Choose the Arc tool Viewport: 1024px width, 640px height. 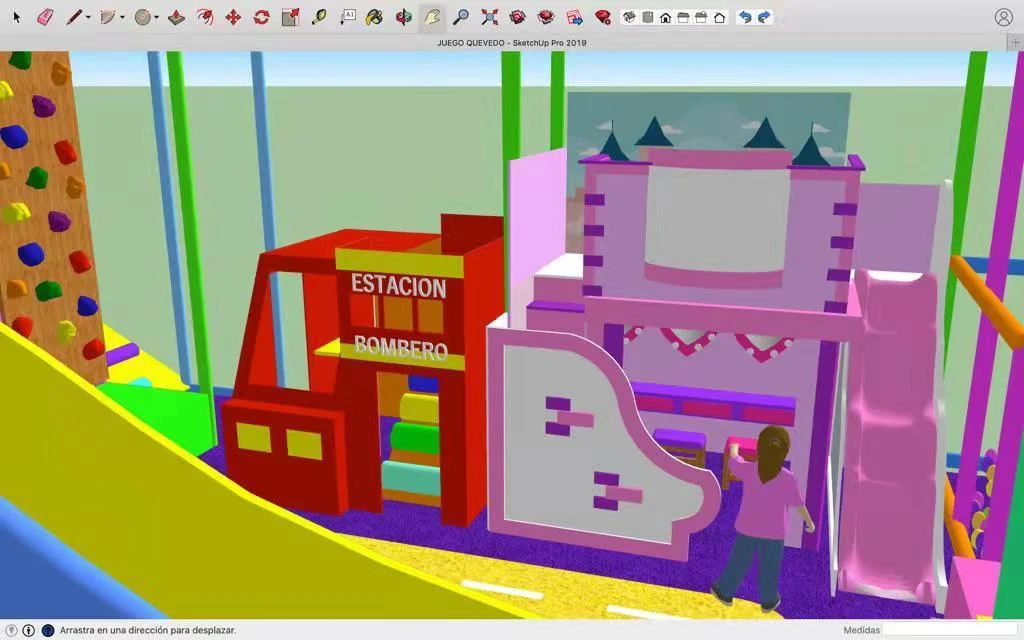click(108, 17)
